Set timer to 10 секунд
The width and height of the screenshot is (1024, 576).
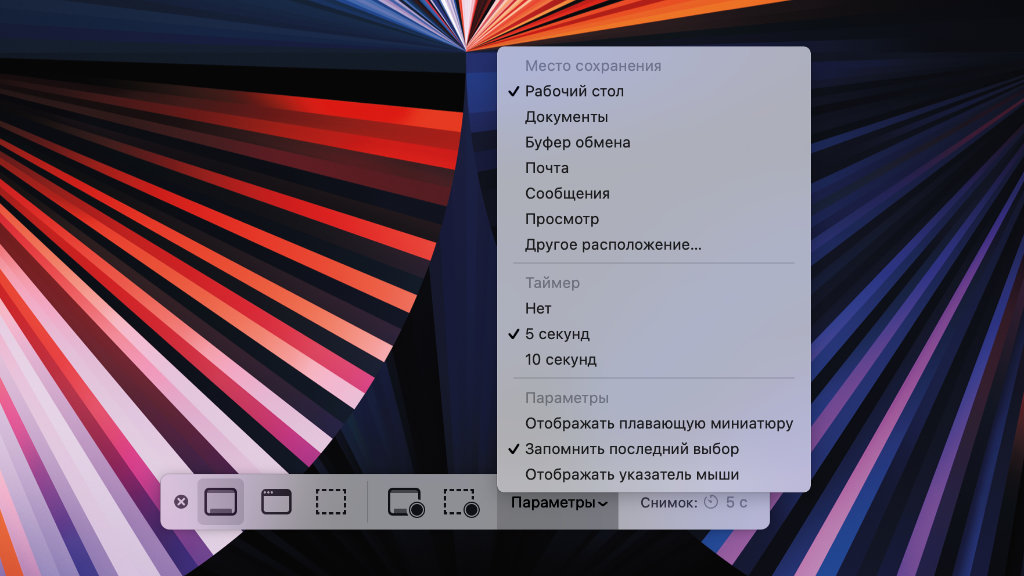560,360
